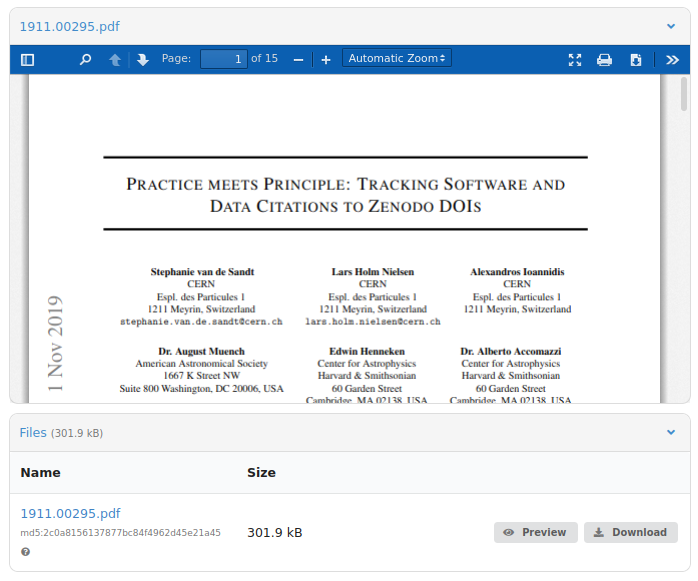Go to the next page arrow
Viewport: 698px width, 581px height.
(142, 59)
